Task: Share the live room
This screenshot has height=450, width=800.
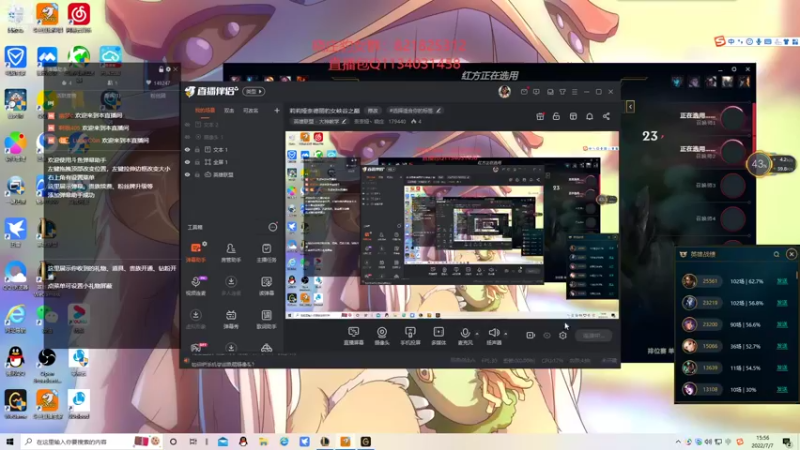Action: tap(606, 116)
